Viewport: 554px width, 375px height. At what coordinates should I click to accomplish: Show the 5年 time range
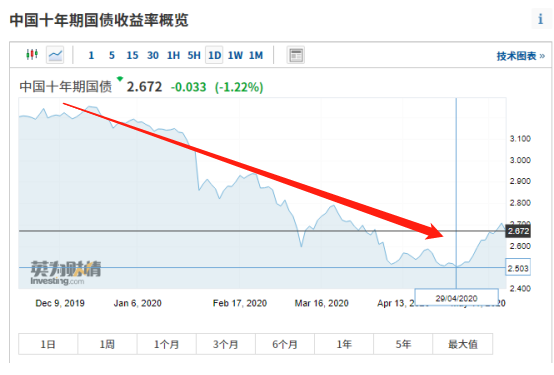403,344
